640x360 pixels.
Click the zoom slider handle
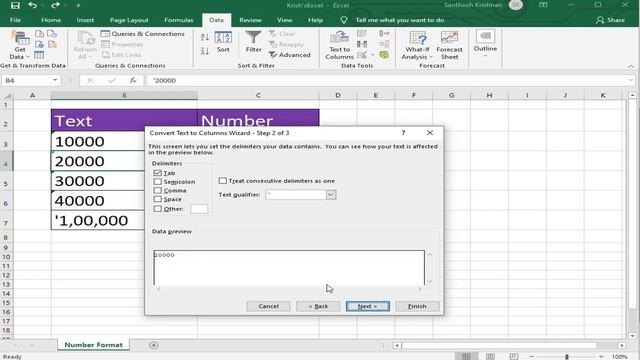567,357
